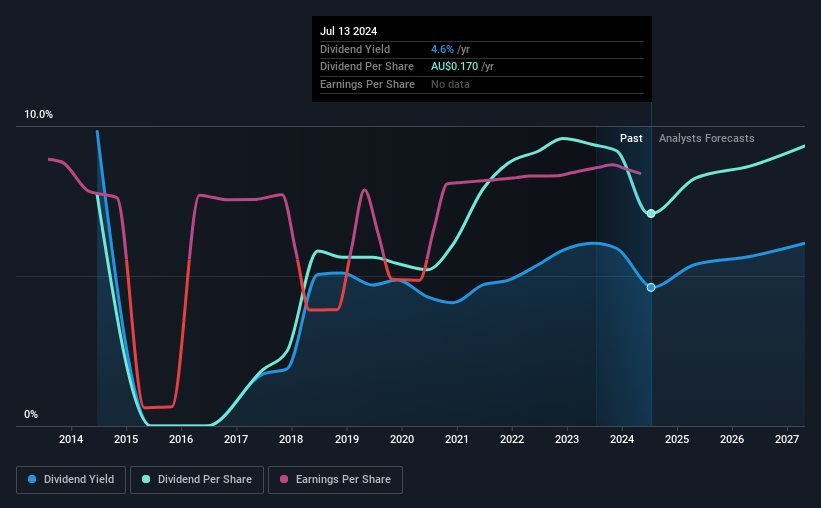Click the blue Dividend Yield legend dot

32,479
